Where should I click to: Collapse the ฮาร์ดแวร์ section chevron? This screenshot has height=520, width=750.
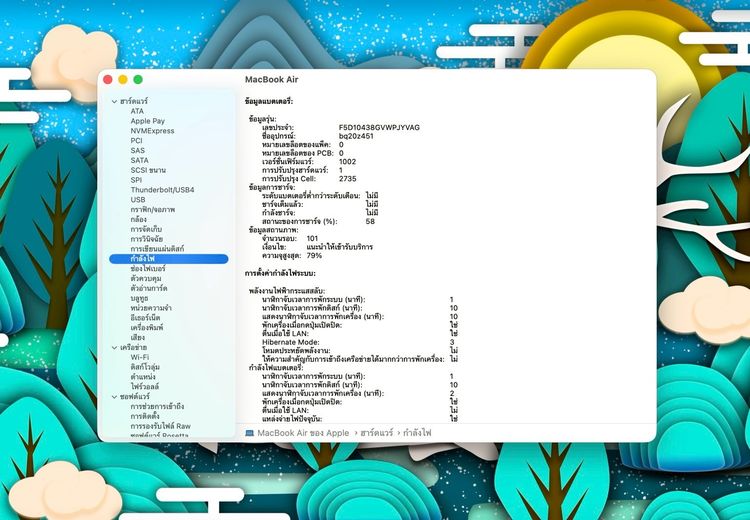[x=114, y=101]
